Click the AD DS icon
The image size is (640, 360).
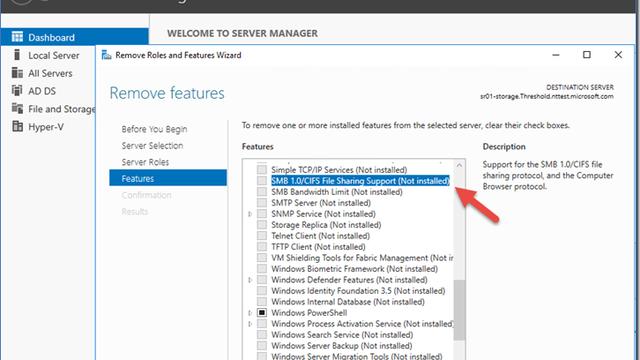pyautogui.click(x=17, y=90)
